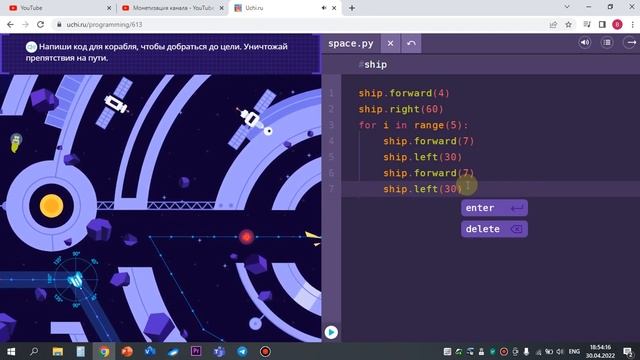Undo the last code edit

pos(411,43)
